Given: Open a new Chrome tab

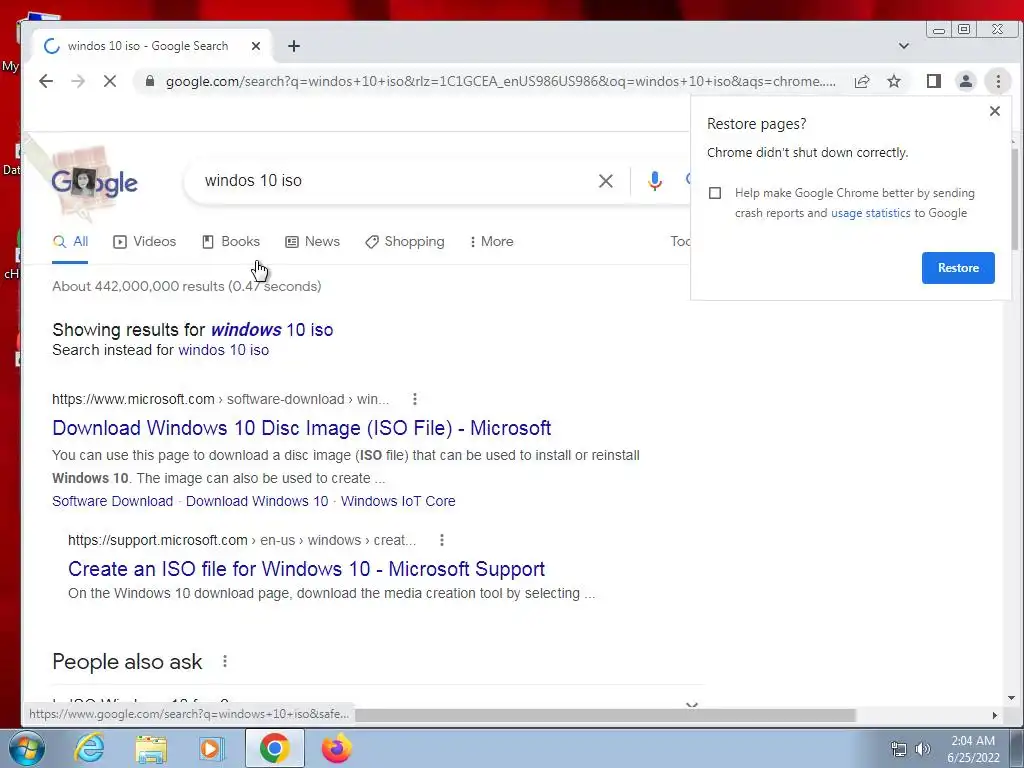Looking at the screenshot, I should 294,46.
